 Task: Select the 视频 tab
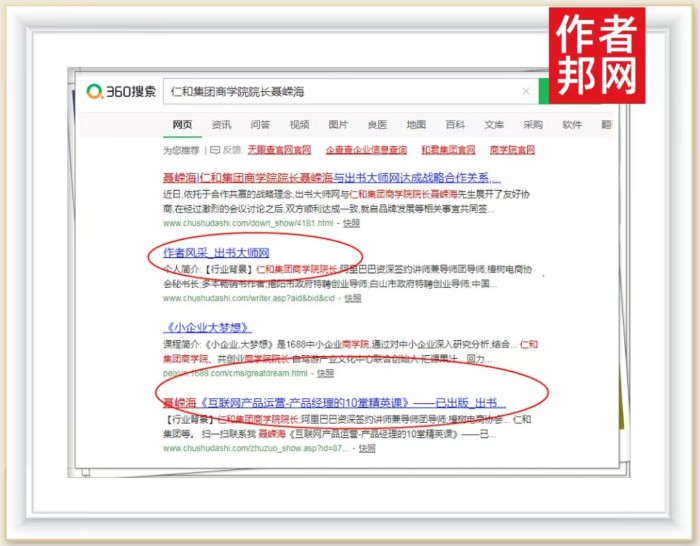[299, 125]
